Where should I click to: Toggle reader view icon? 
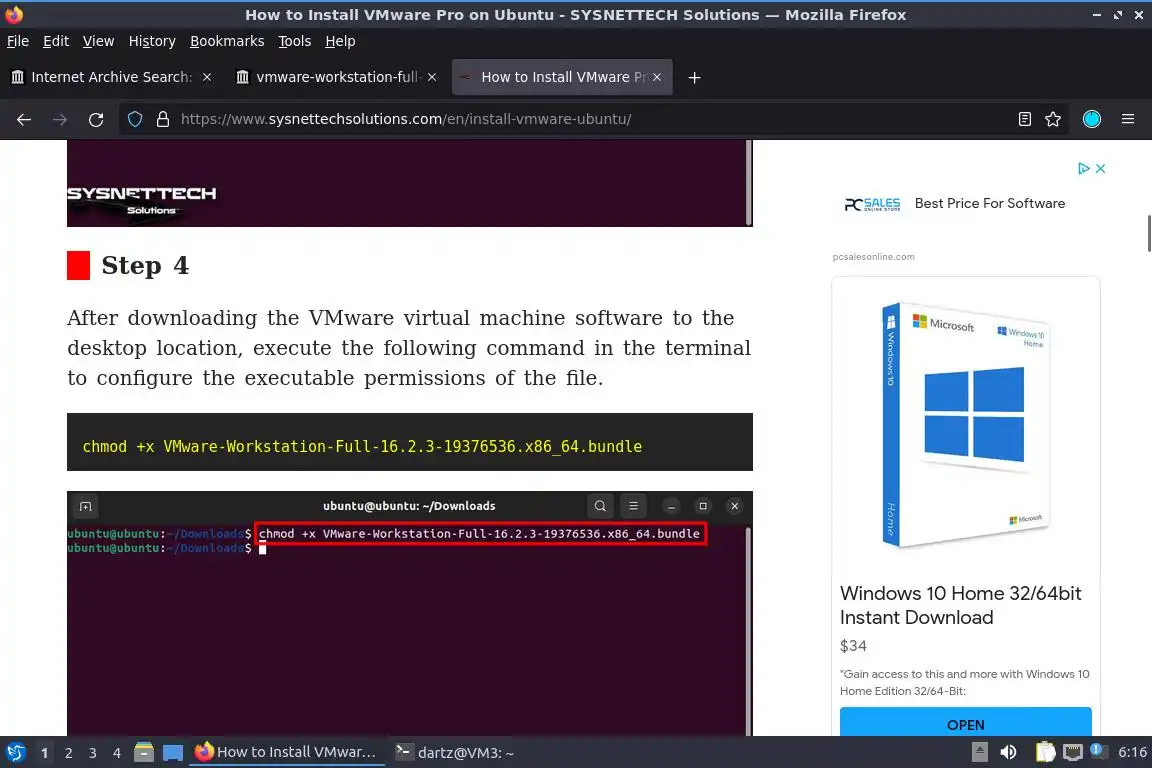click(x=1024, y=119)
